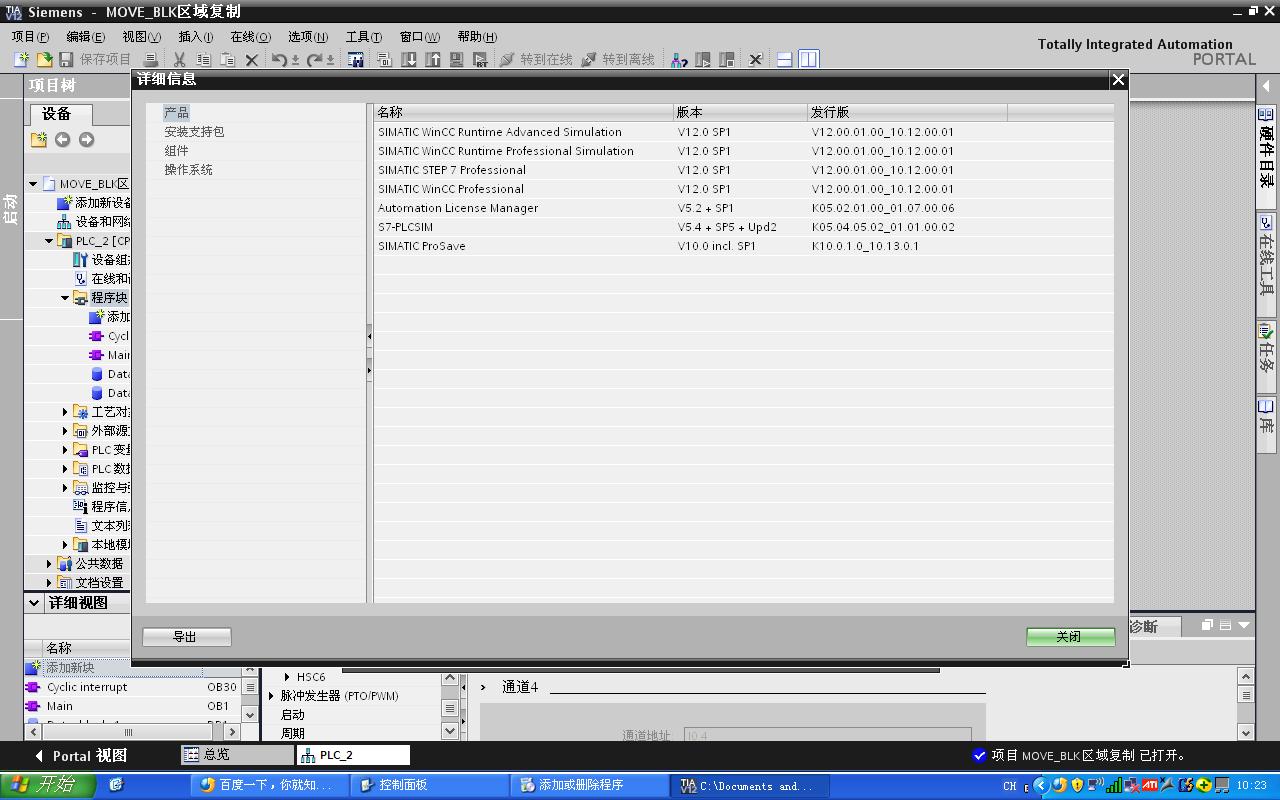Open the PLC_2 editor tab
The height and width of the screenshot is (800, 1280).
click(x=353, y=755)
